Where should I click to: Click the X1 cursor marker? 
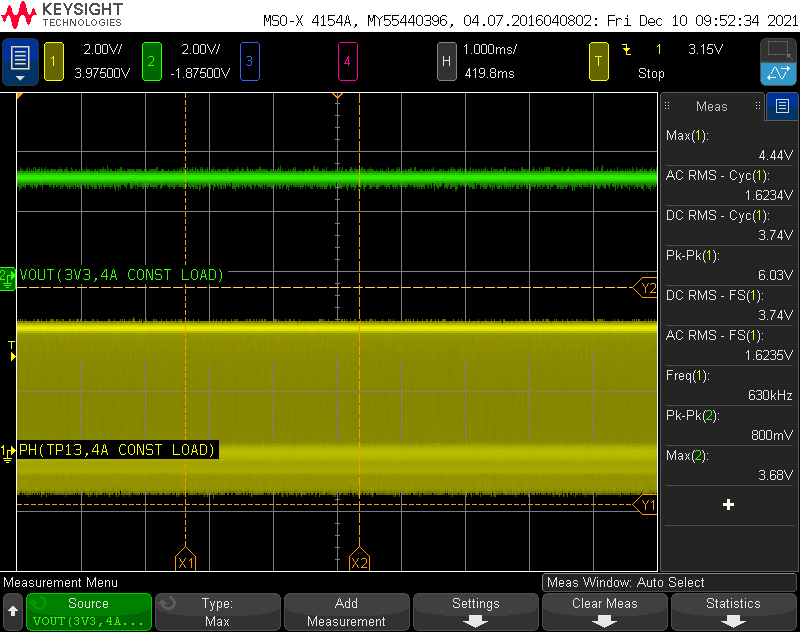pyautogui.click(x=185, y=560)
